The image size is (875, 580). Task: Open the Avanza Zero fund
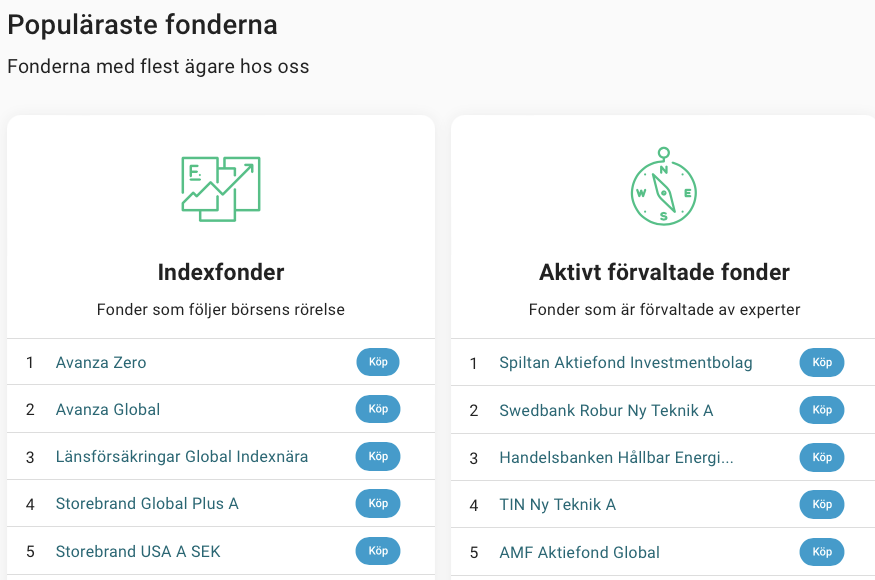click(101, 362)
